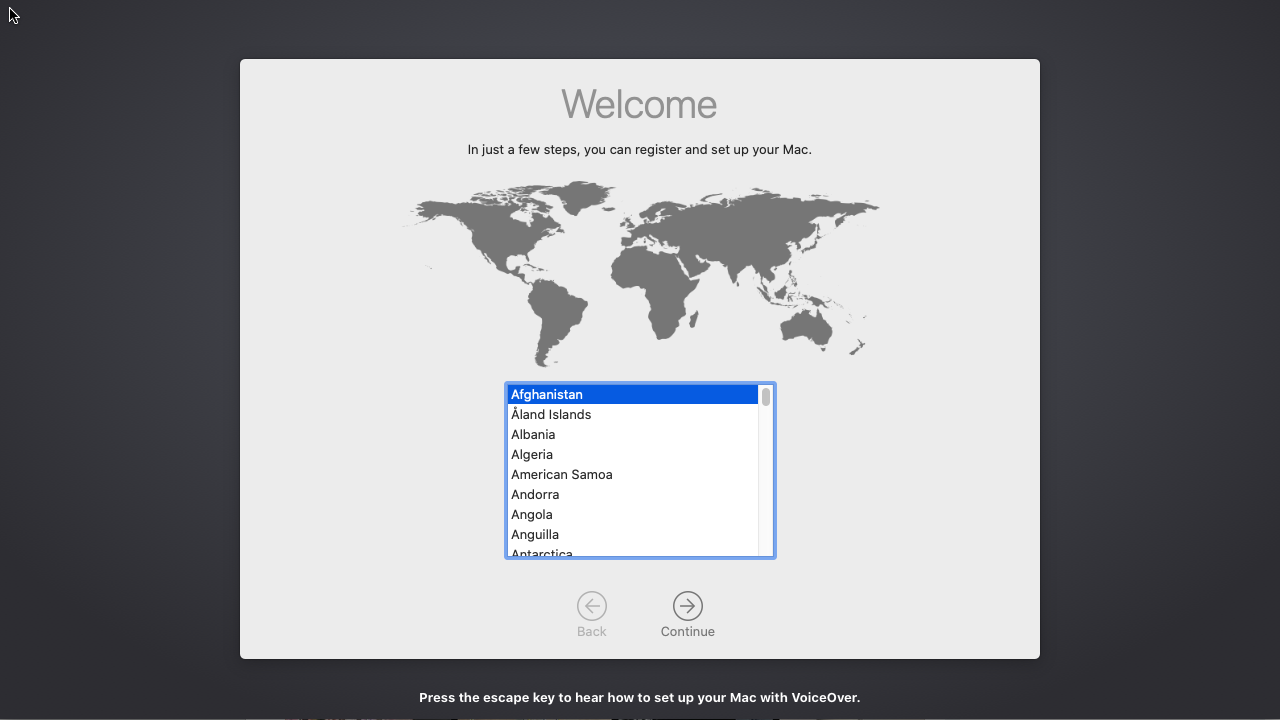The width and height of the screenshot is (1280, 720).
Task: Select American Samoa in the list
Action: 561,475
